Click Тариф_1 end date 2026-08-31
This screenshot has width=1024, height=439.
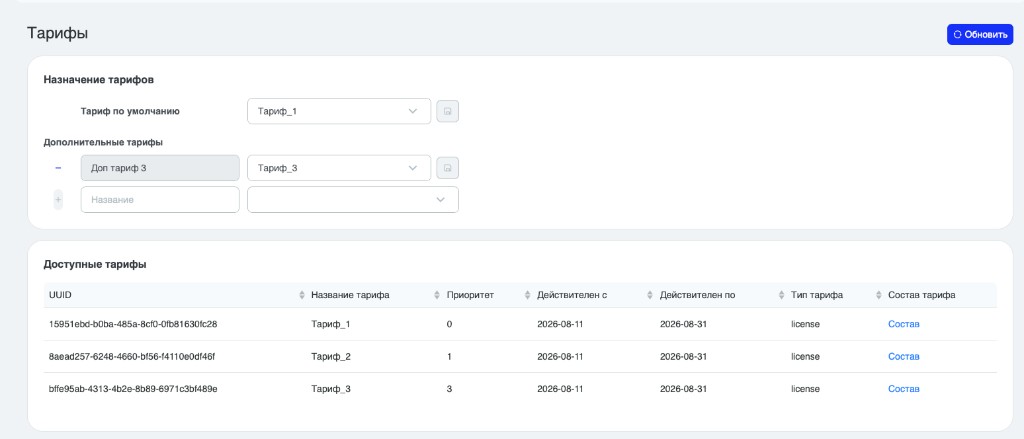coord(683,324)
